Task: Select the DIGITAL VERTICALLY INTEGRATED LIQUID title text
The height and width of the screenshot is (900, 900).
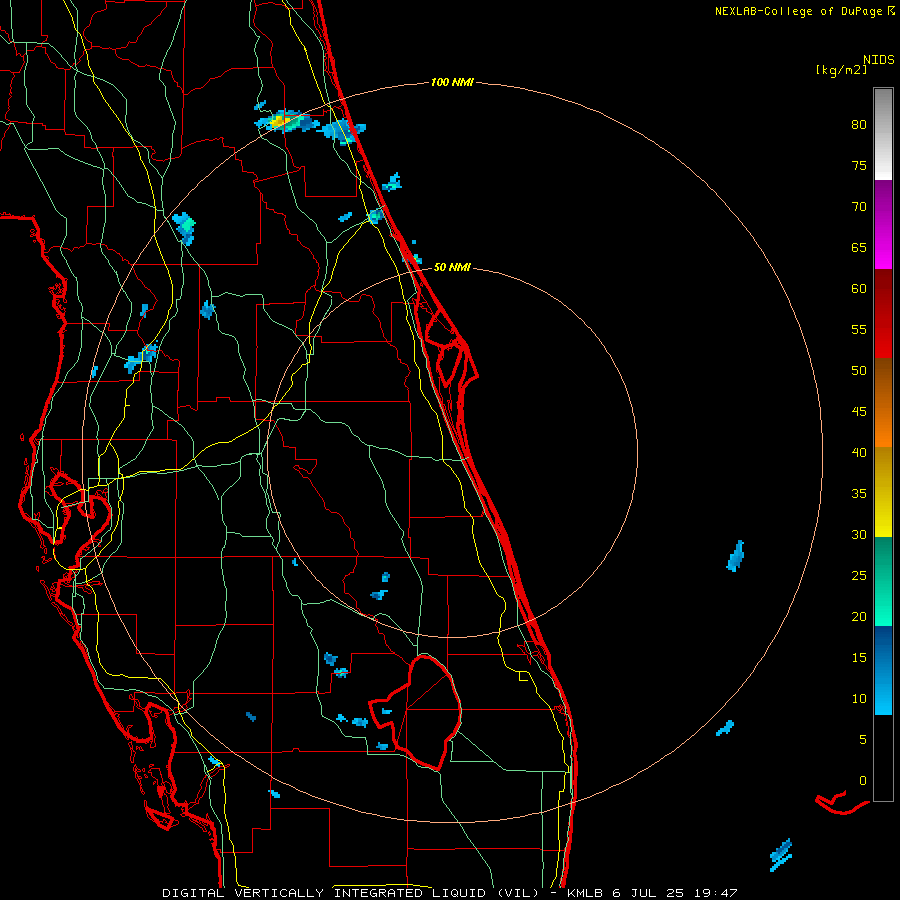Action: click(x=324, y=893)
